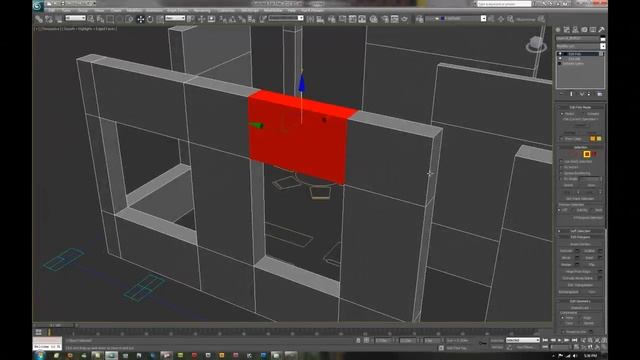This screenshot has height=360, width=640.
Task: Switch to the Modify command panel
Action: pyautogui.click(x=567, y=29)
